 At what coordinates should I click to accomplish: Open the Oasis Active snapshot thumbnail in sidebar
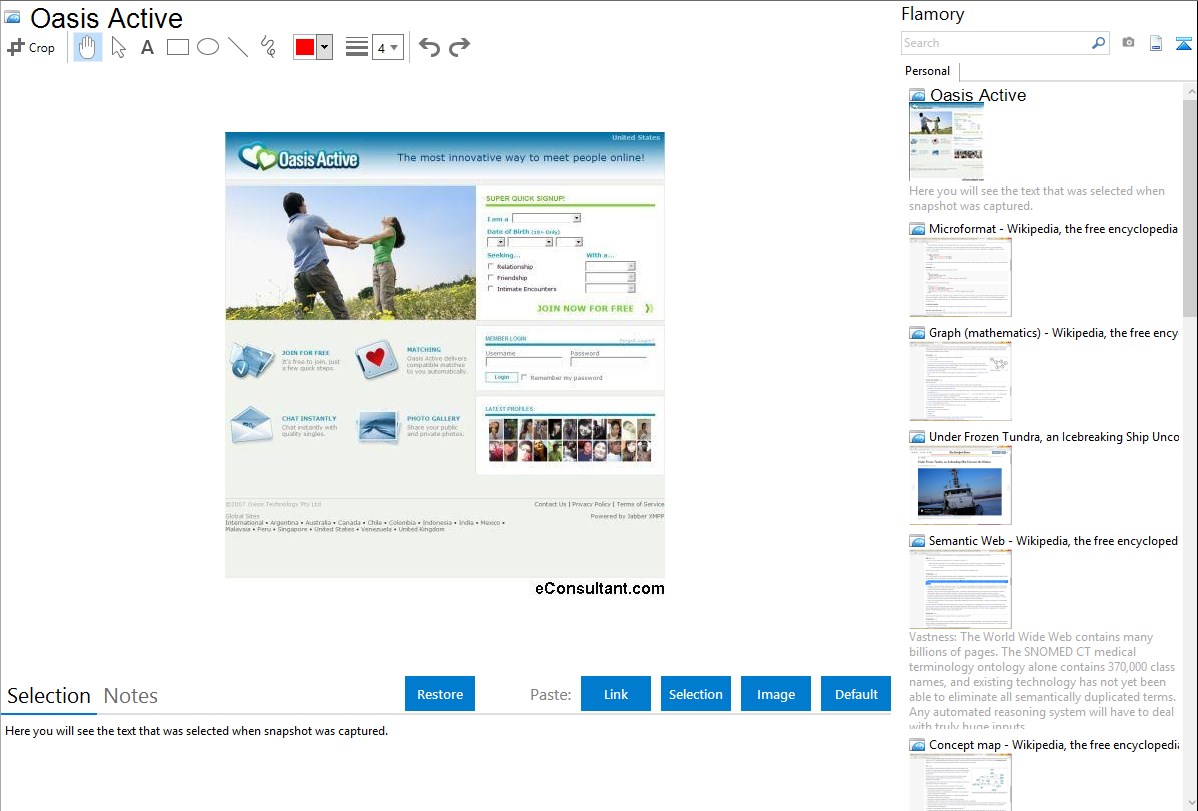(947, 142)
